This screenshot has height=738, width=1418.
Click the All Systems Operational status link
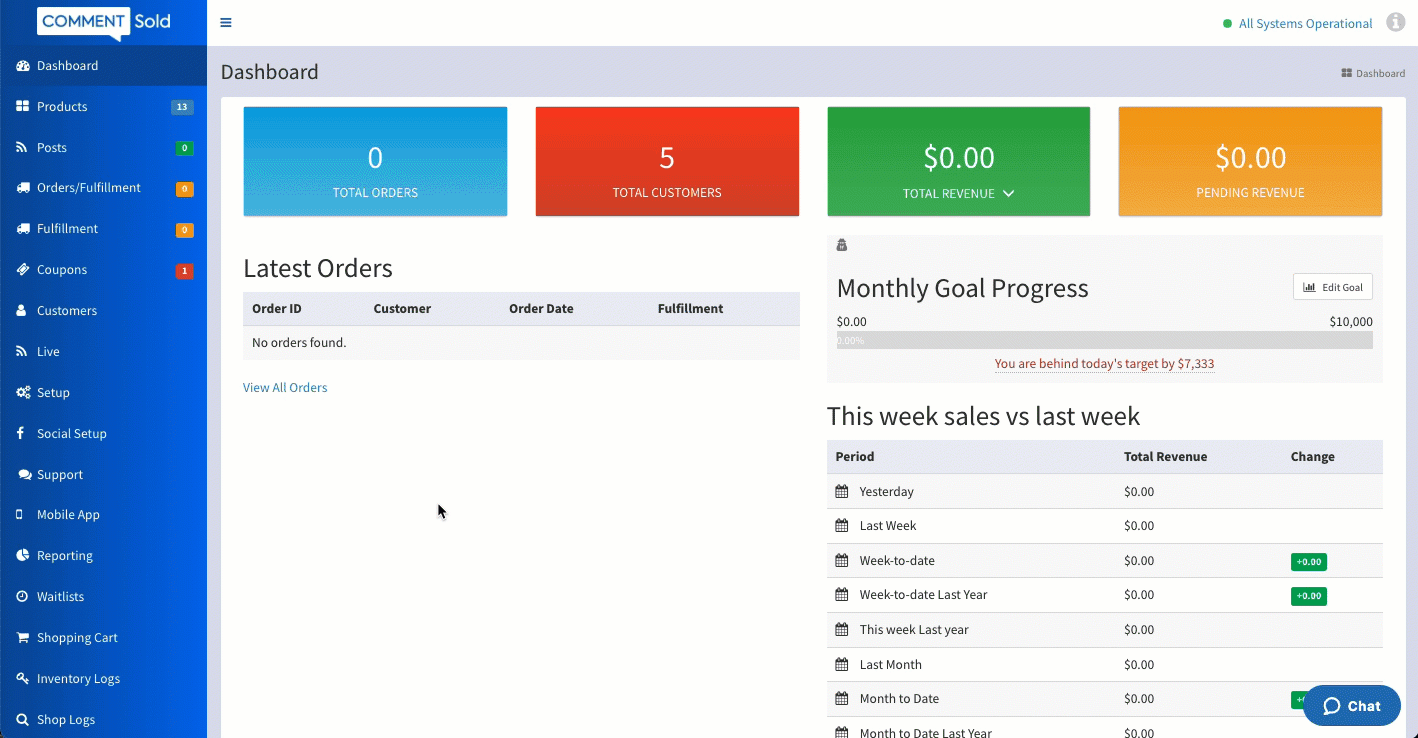click(x=1304, y=24)
